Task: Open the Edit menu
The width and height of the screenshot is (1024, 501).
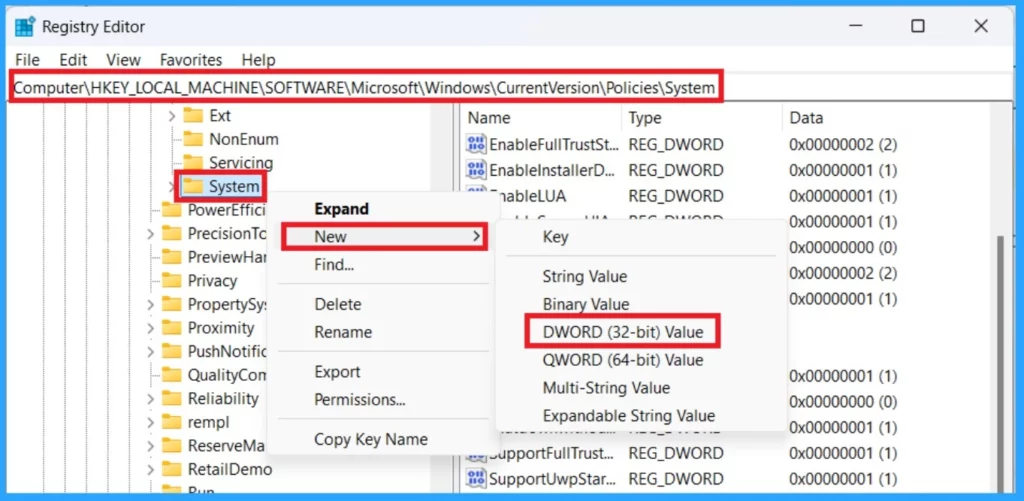Action: click(73, 60)
